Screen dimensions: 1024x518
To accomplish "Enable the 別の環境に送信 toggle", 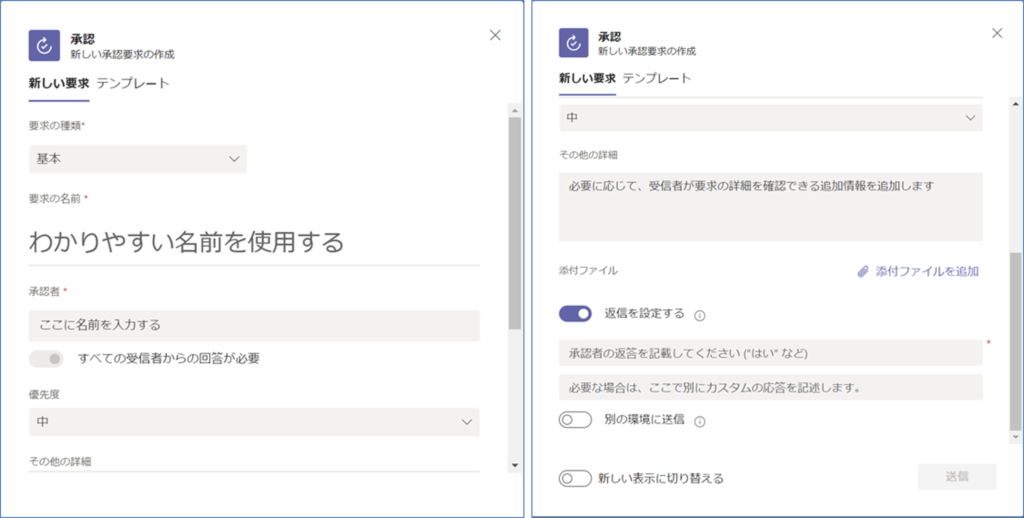I will coord(575,420).
